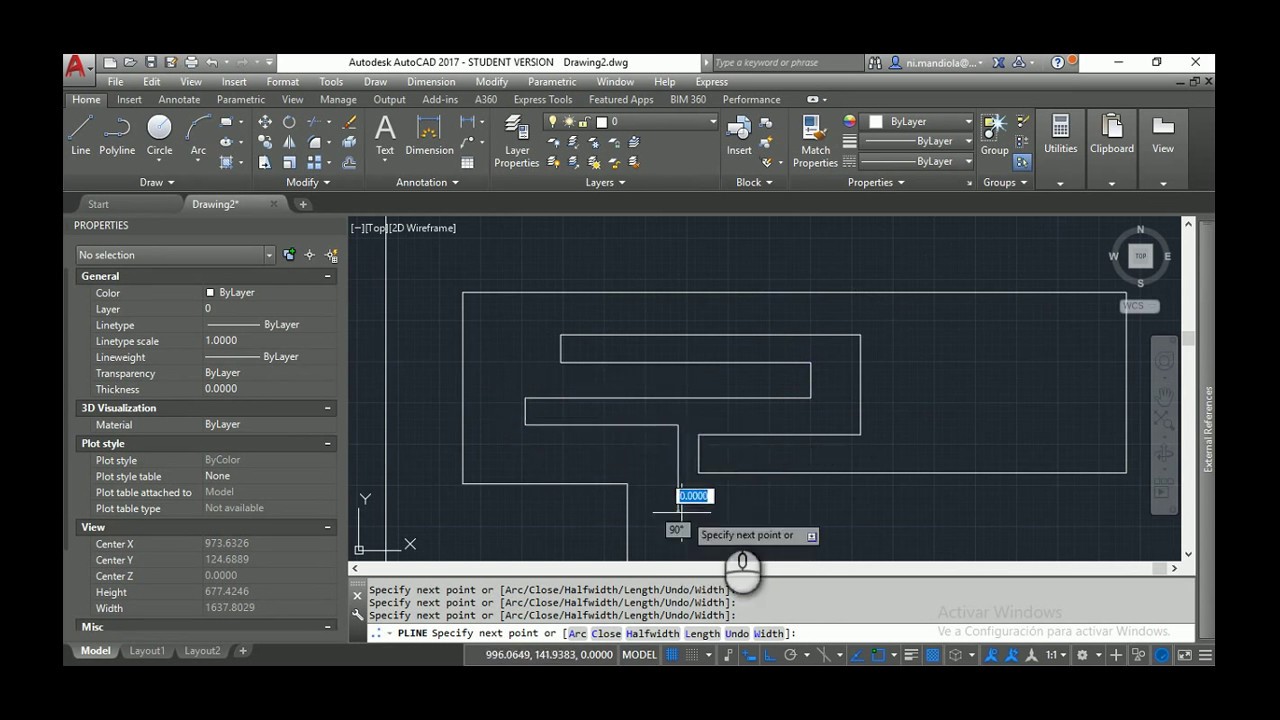This screenshot has width=1280, height=720.
Task: Click the Table icon in Annotation panel
Action: tap(467, 162)
